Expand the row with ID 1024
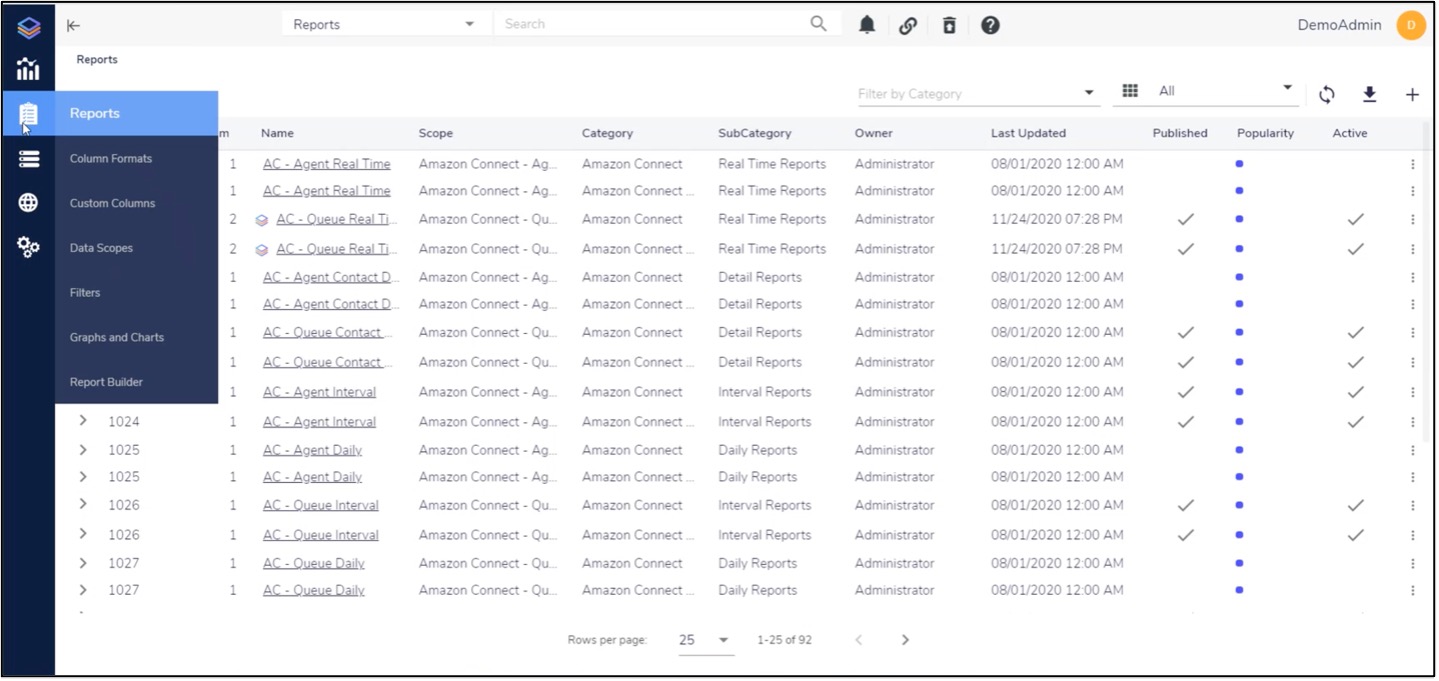The height and width of the screenshot is (681, 1439). pos(83,421)
